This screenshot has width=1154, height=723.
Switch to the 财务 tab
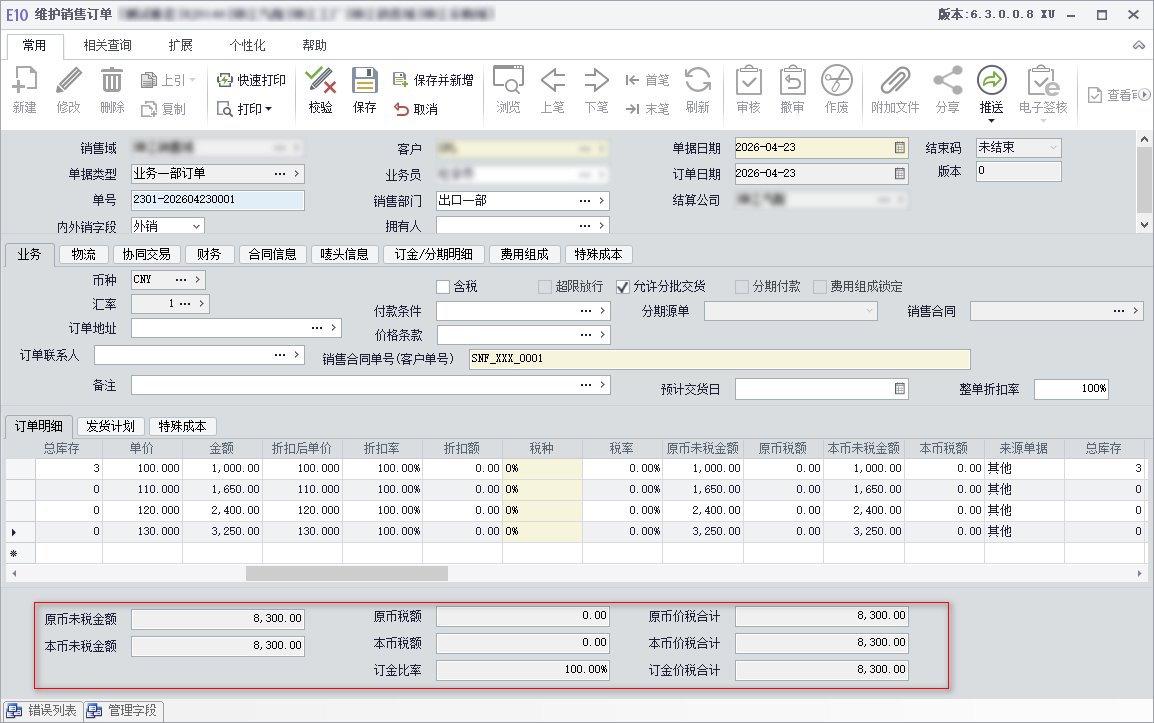[x=208, y=255]
